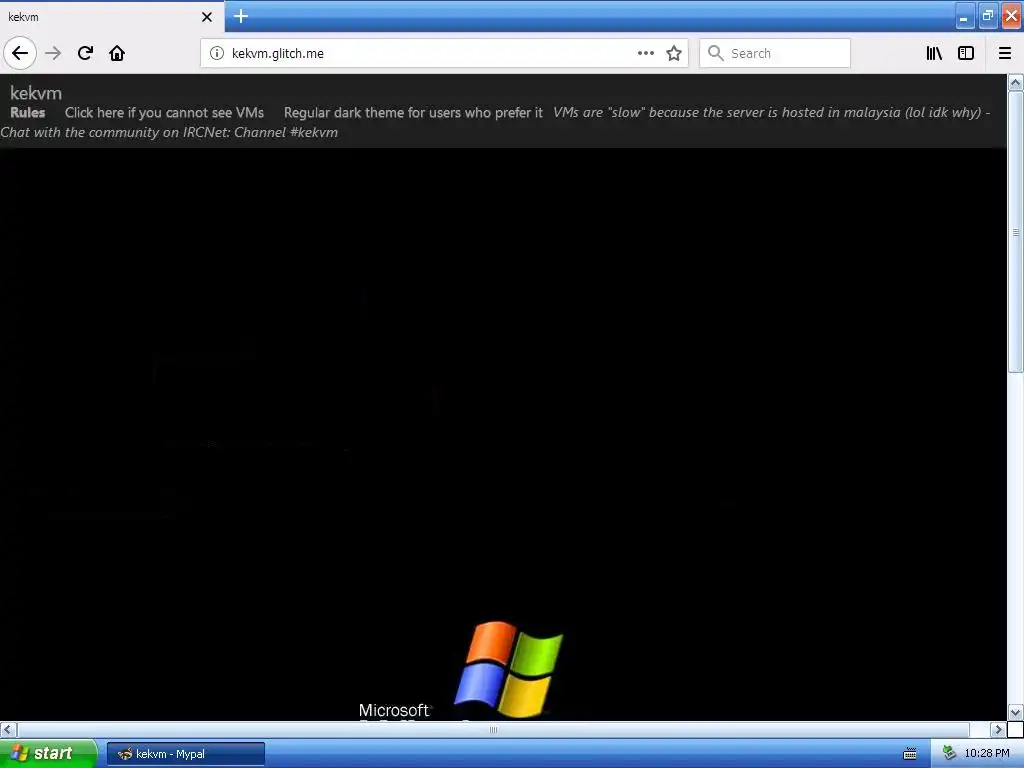Click 'Click here if you cannot see VMs'
Image resolution: width=1024 pixels, height=768 pixels.
click(x=165, y=112)
